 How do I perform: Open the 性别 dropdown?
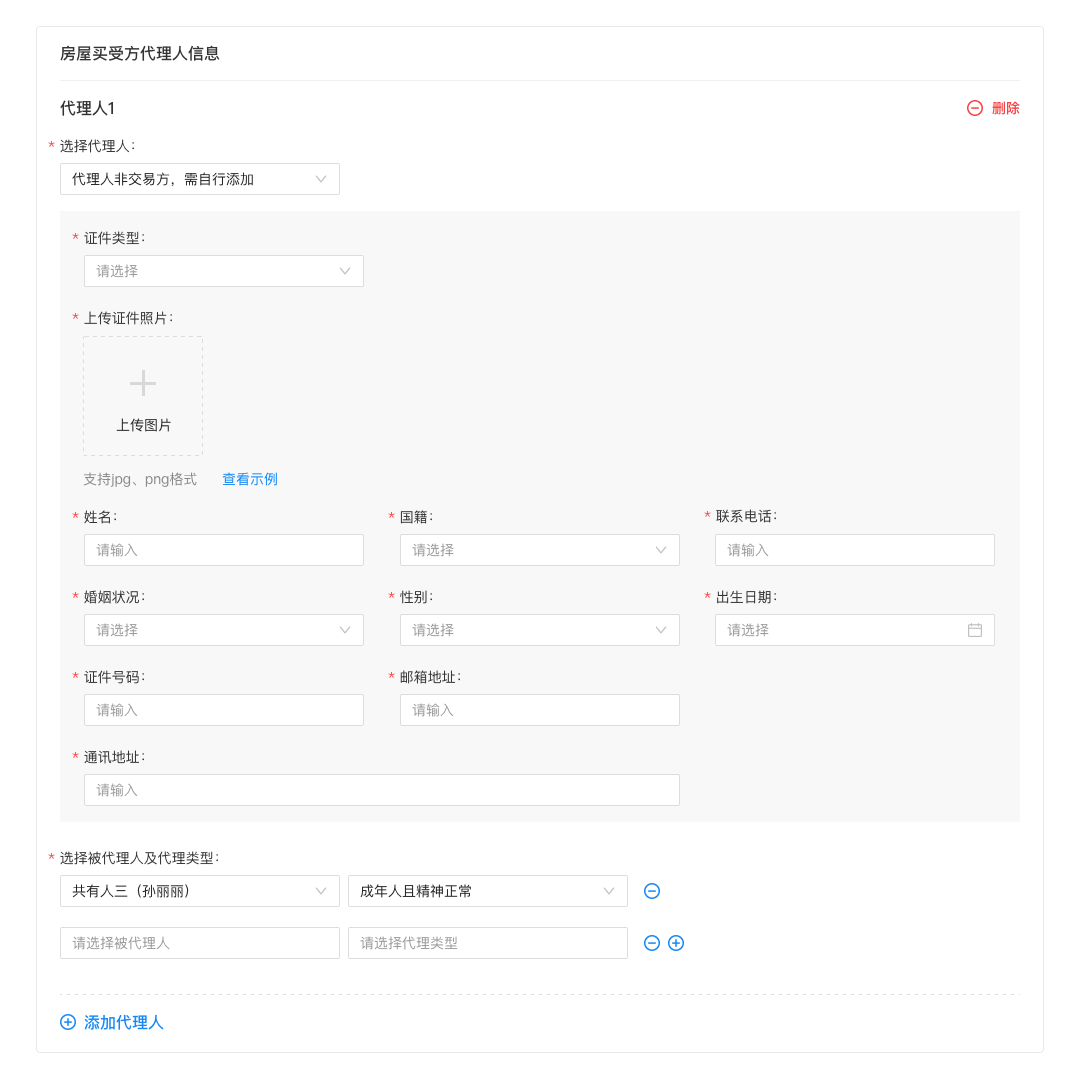[x=539, y=630]
